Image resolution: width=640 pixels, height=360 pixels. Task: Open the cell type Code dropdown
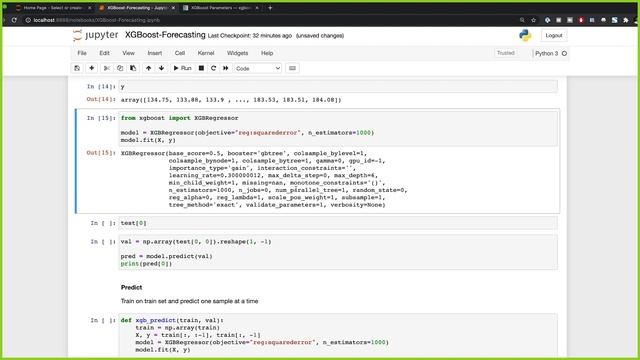point(258,69)
